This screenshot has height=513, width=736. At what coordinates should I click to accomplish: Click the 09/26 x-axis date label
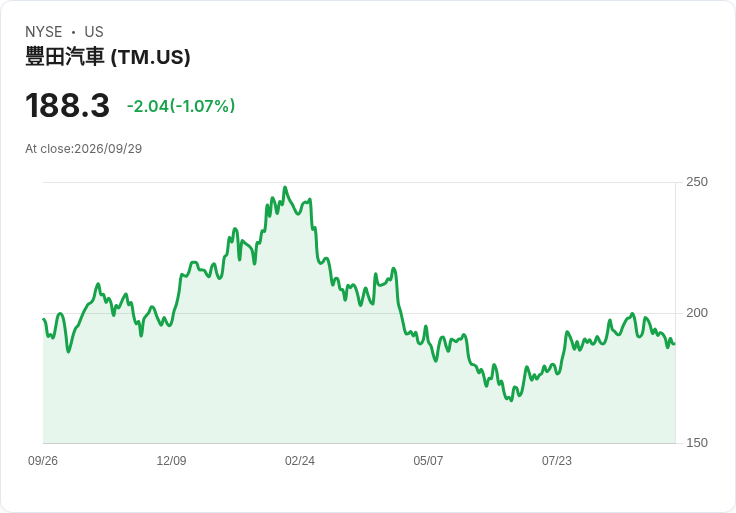point(43,461)
